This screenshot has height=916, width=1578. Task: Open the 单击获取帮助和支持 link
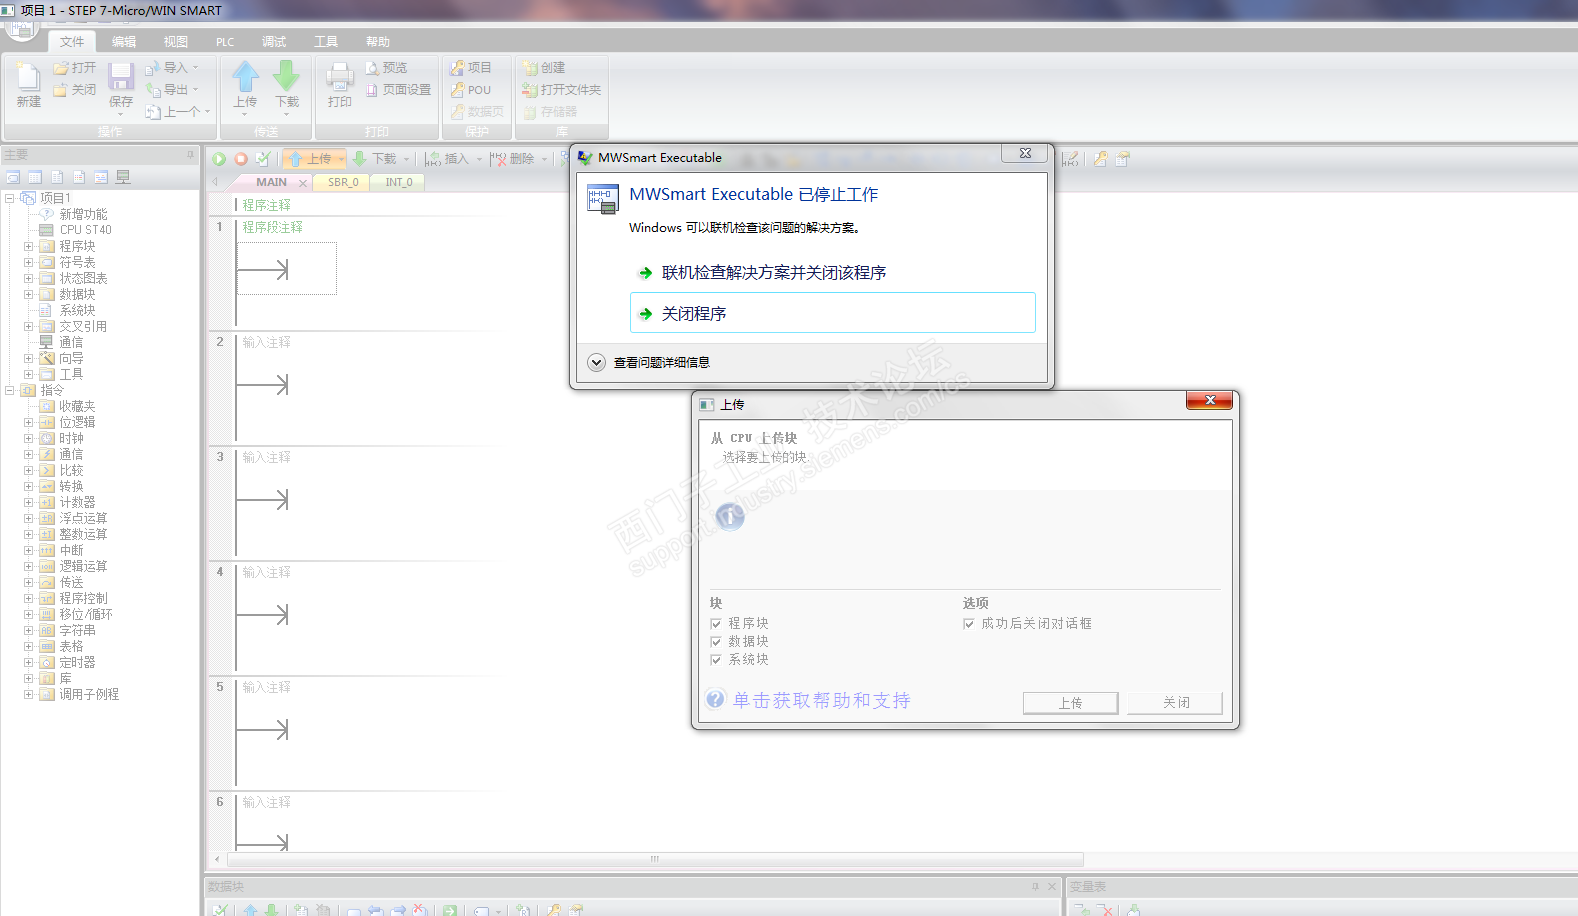[822, 700]
